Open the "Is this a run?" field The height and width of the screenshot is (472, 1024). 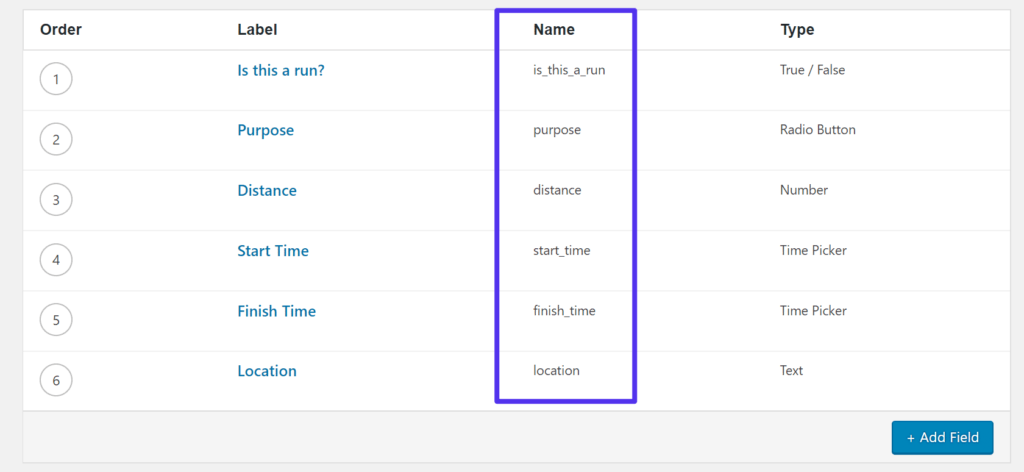[280, 71]
